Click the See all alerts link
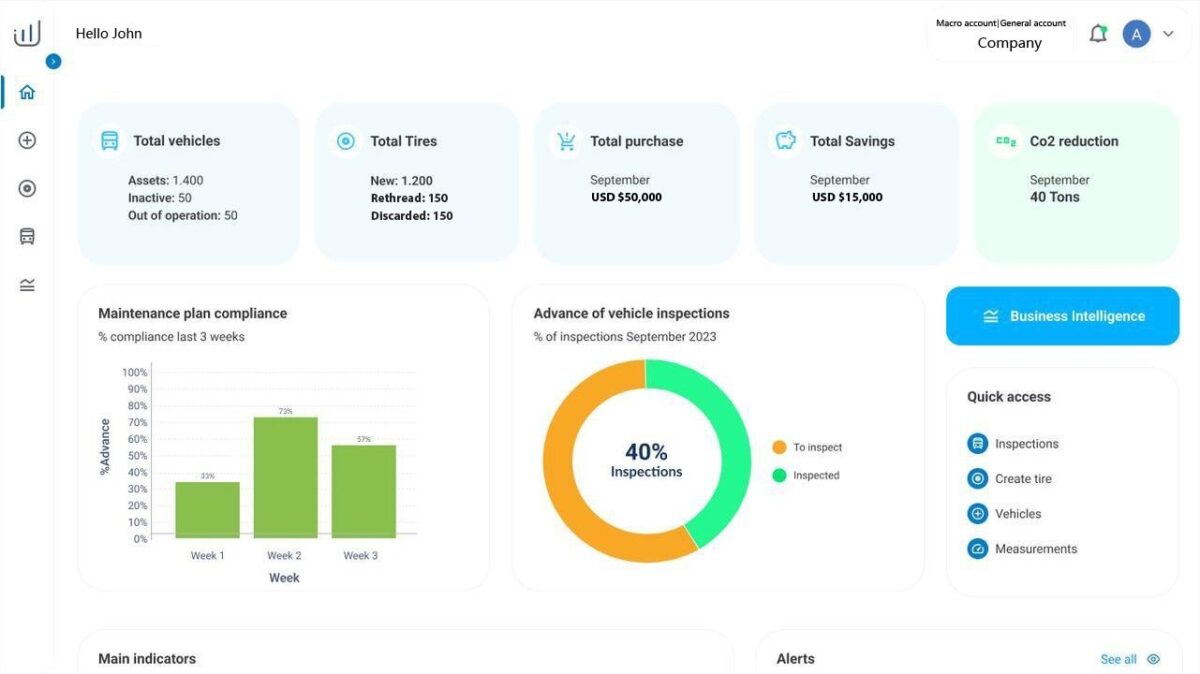 pyautogui.click(x=1118, y=659)
